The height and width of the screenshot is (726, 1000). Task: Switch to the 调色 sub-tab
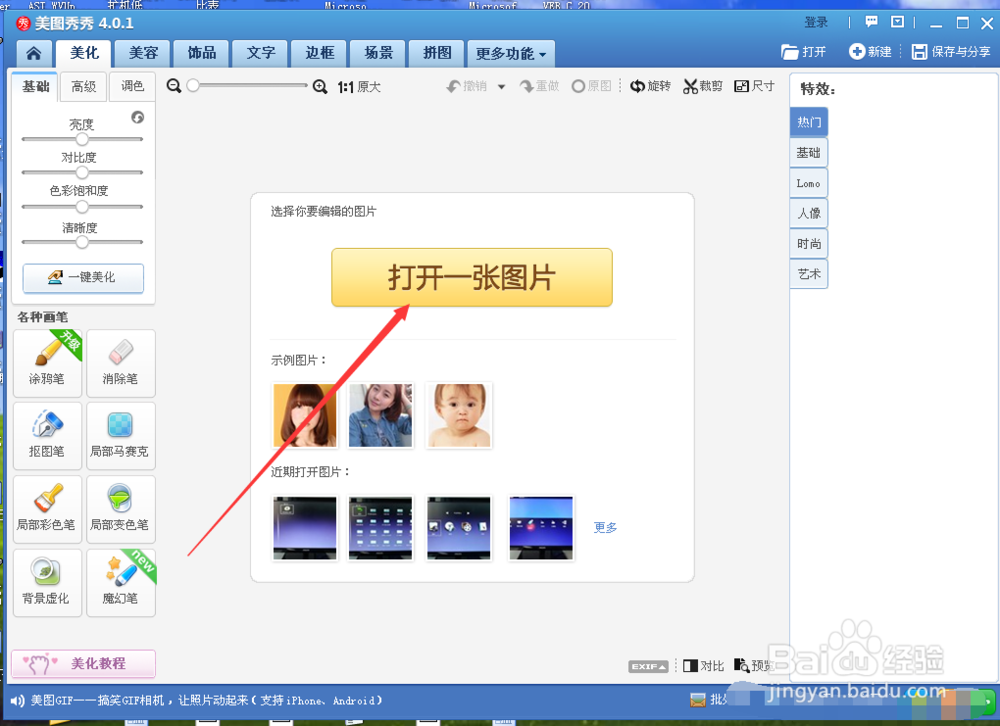point(131,86)
